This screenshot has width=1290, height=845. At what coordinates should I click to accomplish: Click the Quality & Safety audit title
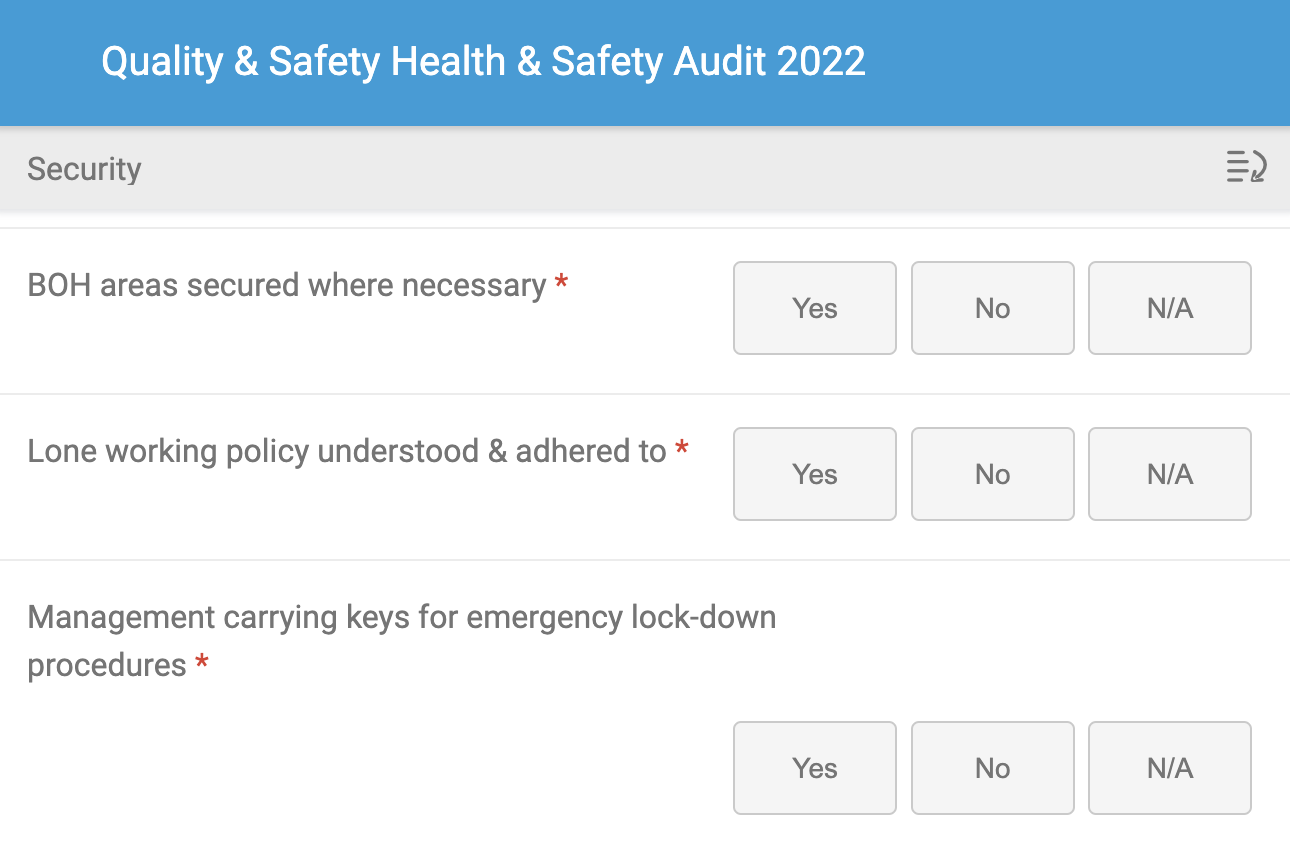coord(483,62)
